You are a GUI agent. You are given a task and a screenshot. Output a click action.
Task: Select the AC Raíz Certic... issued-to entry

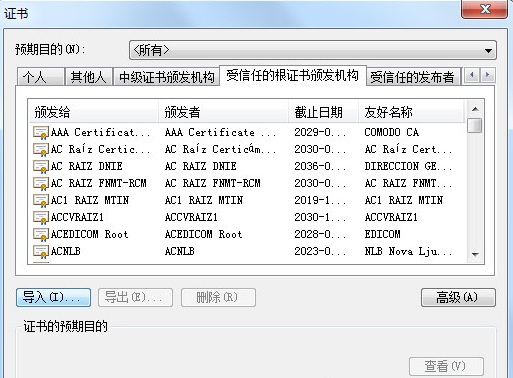pos(100,150)
